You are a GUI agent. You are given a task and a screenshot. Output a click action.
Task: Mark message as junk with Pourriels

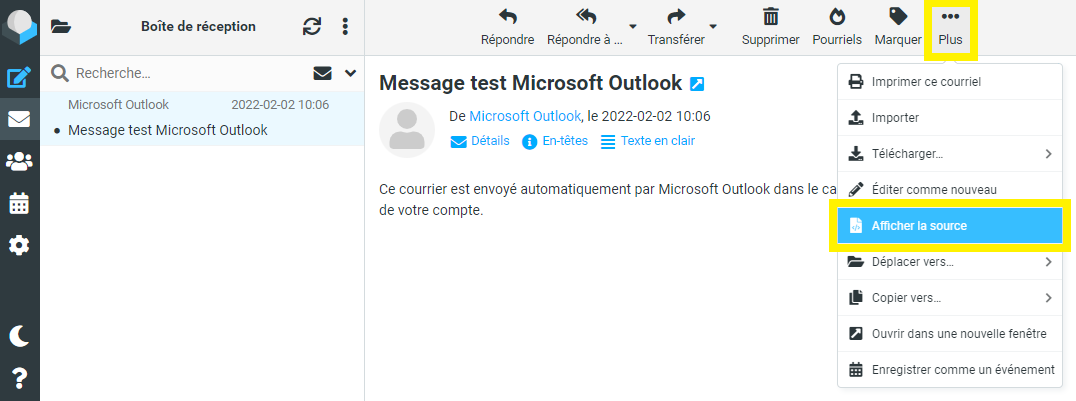837,27
